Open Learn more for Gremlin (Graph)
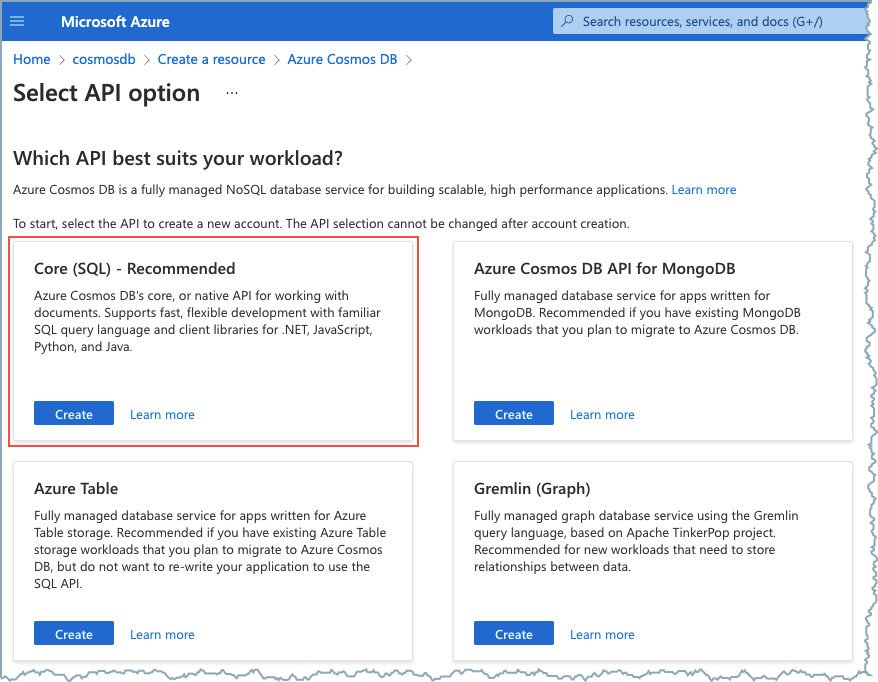 pos(602,634)
